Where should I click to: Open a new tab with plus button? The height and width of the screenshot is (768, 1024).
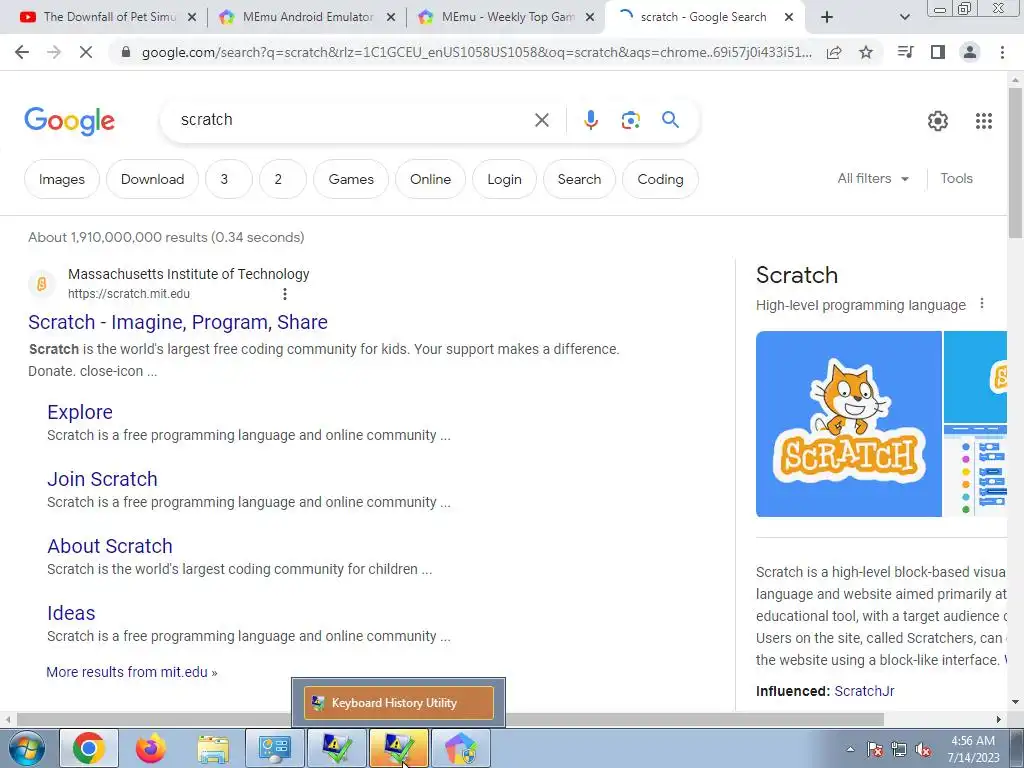click(x=827, y=17)
